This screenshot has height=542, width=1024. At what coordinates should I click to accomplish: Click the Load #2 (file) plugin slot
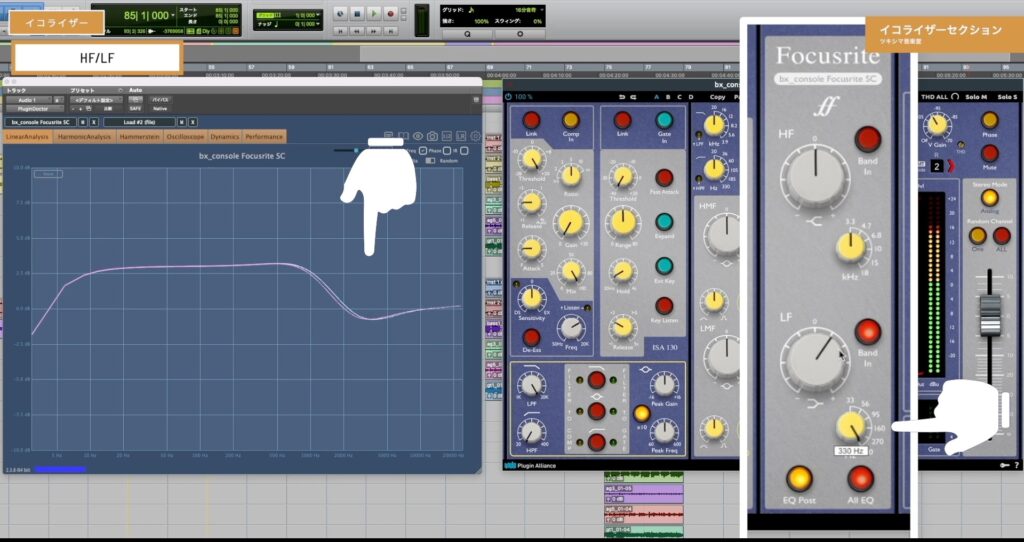pyautogui.click(x=139, y=122)
